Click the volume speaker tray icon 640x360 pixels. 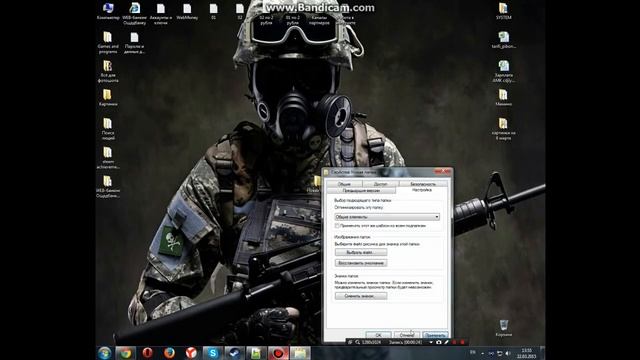508,353
